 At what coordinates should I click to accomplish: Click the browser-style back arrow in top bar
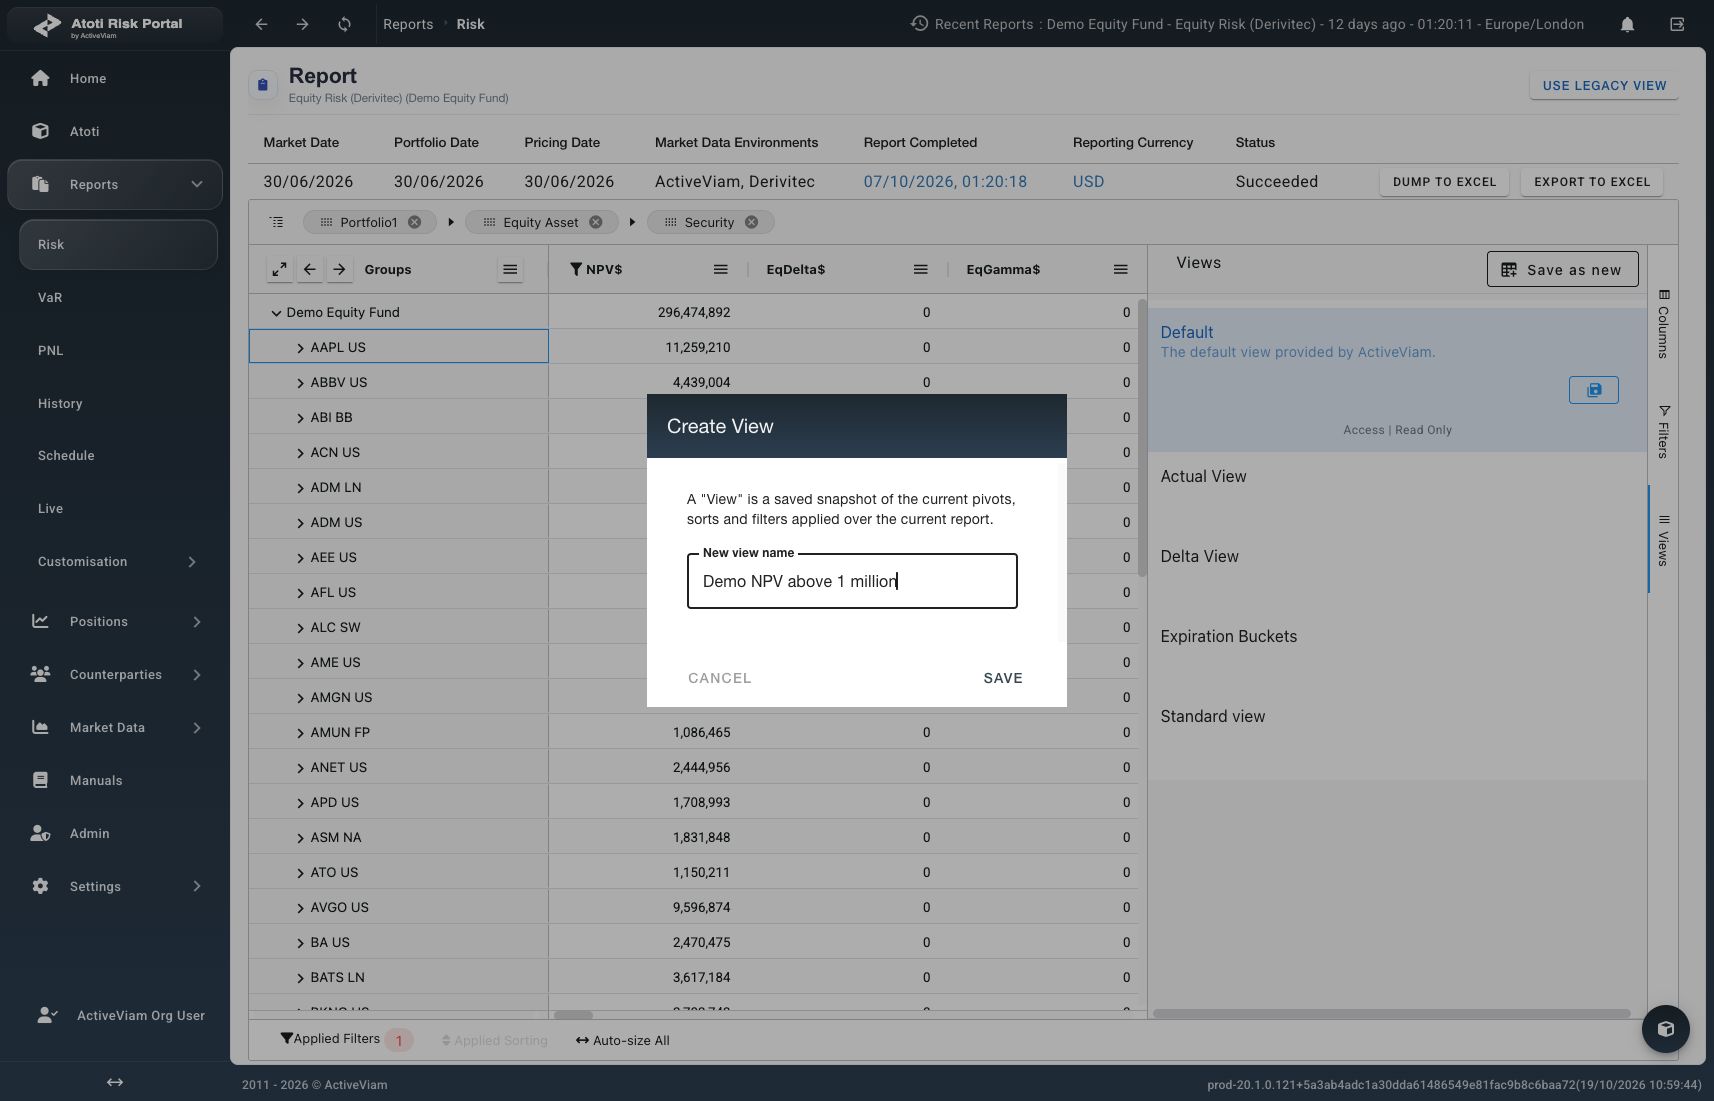(261, 24)
